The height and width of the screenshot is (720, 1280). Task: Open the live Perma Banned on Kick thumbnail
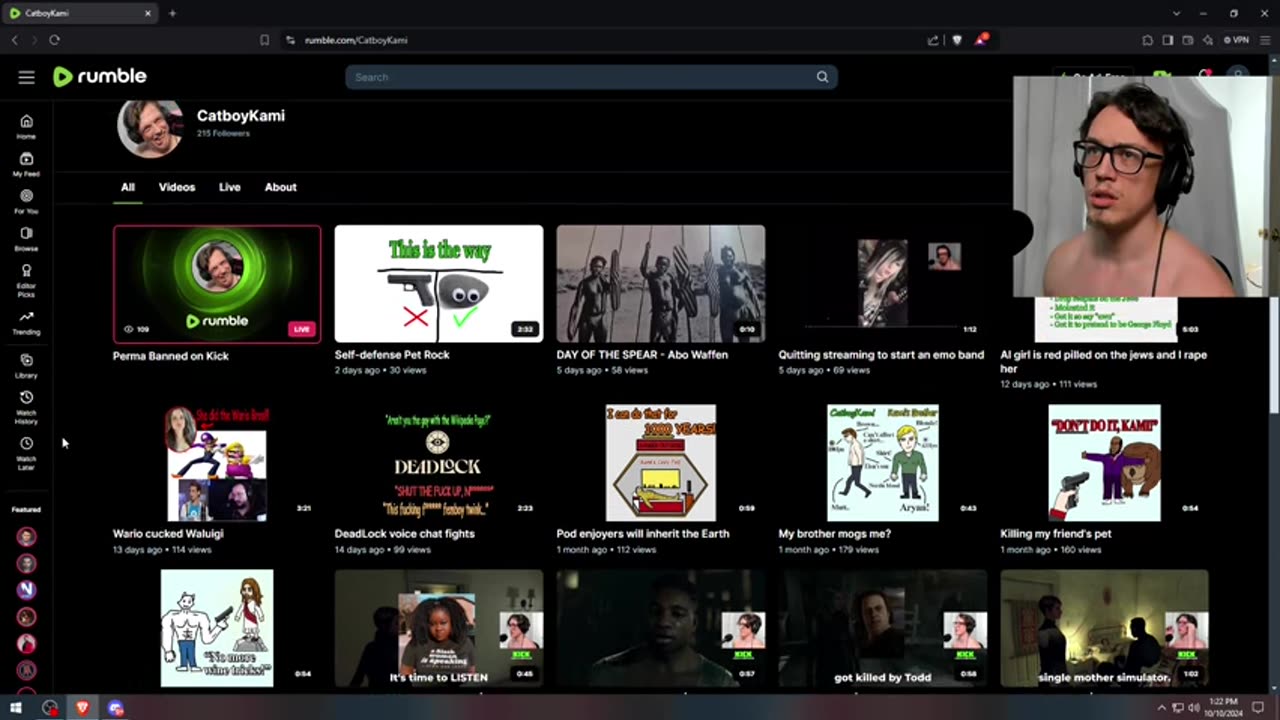point(217,284)
